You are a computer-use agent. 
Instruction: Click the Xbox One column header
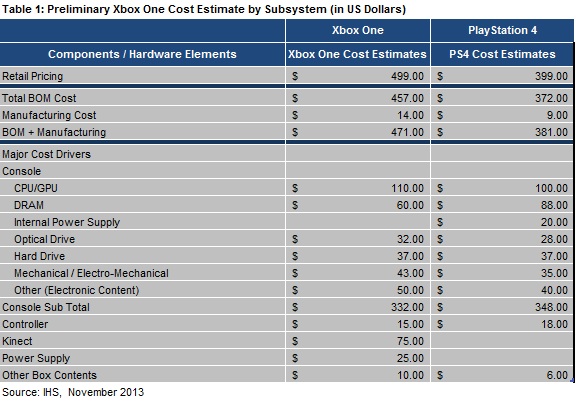pyautogui.click(x=357, y=30)
